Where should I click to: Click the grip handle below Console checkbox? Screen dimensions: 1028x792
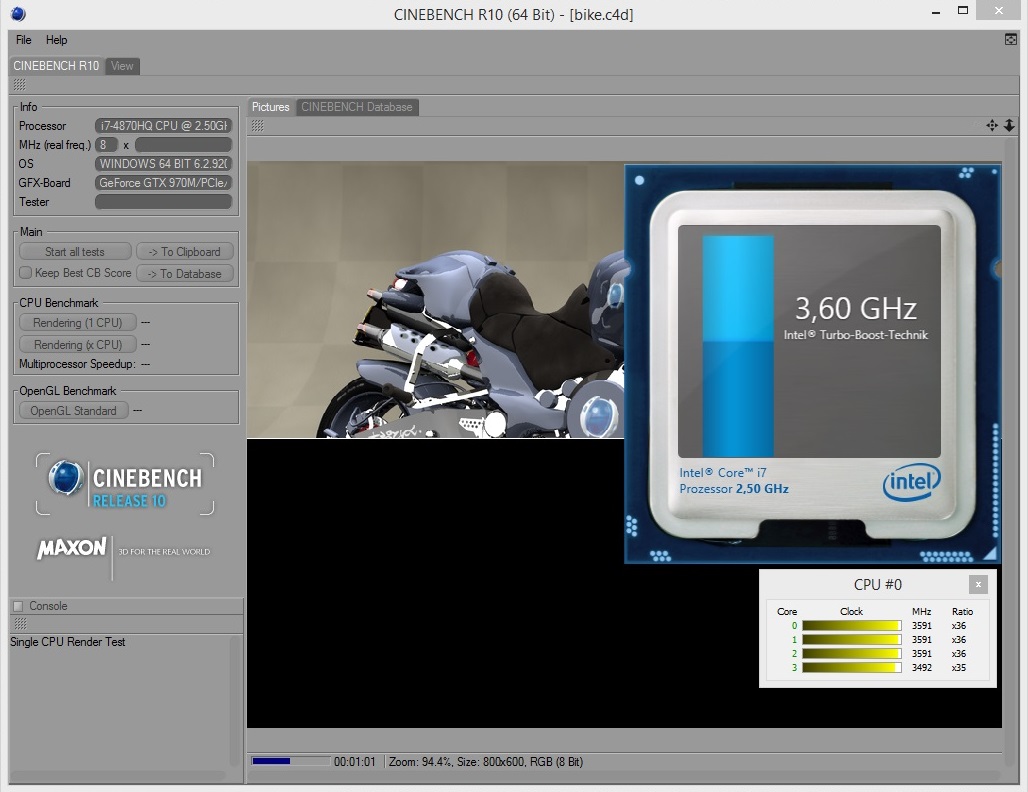coord(20,623)
